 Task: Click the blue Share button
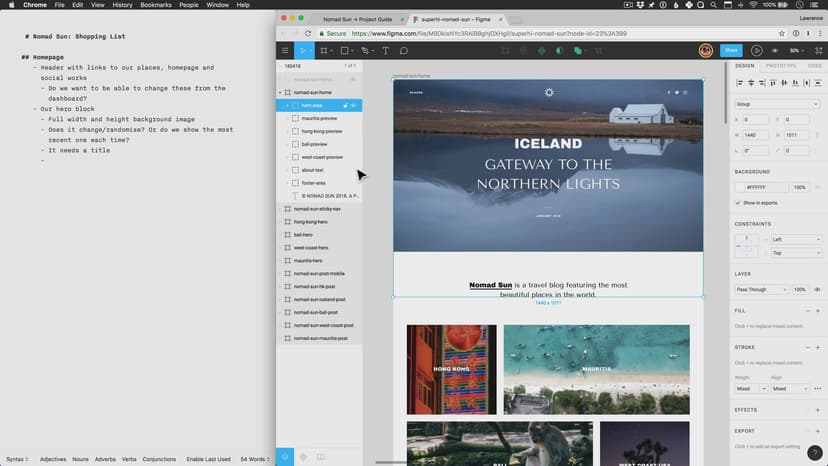click(731, 50)
